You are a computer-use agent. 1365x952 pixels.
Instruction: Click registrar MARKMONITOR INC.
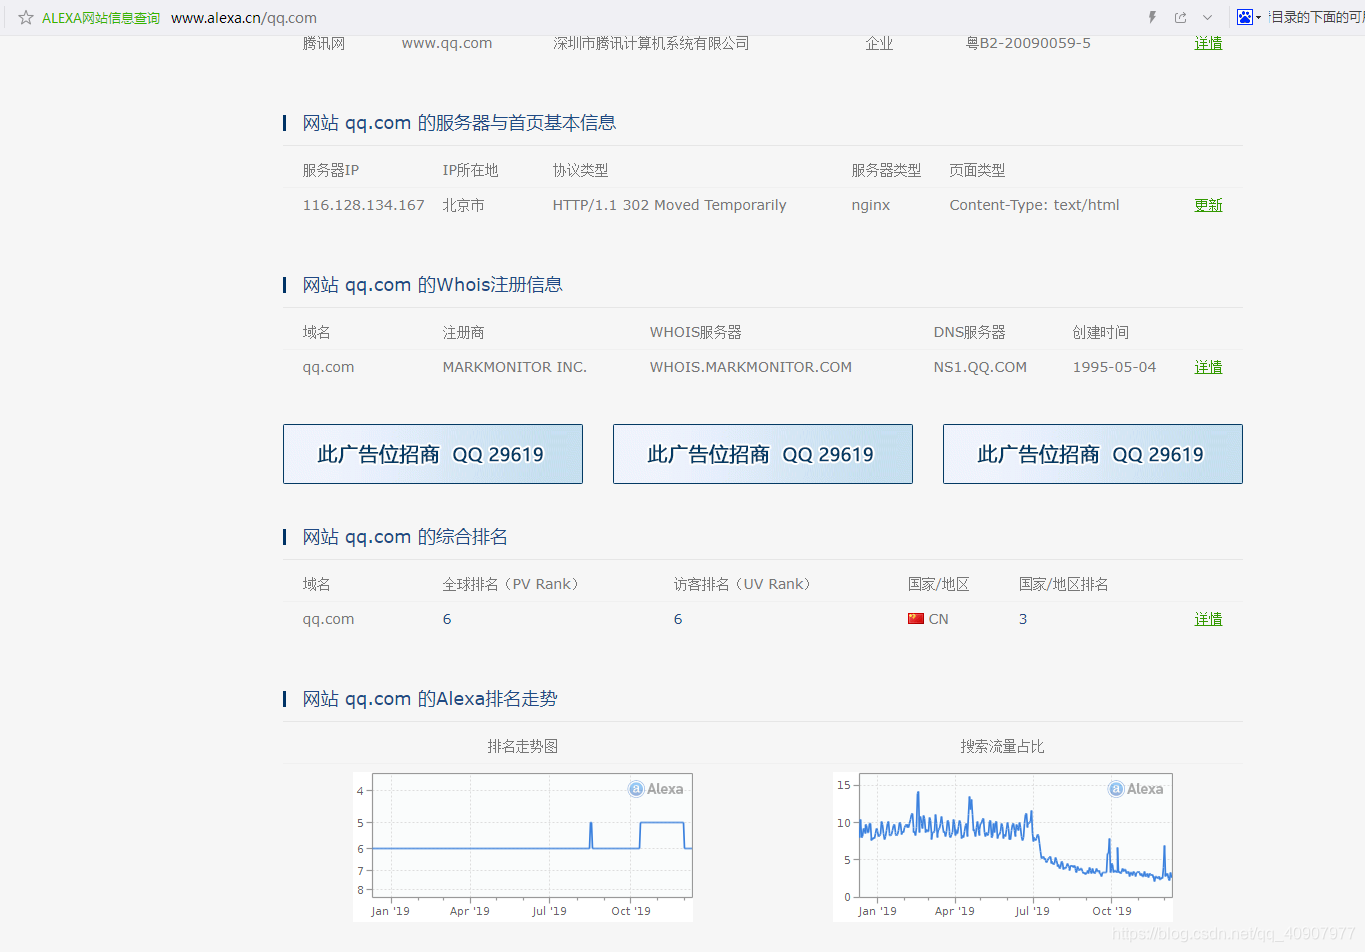pyautogui.click(x=515, y=367)
